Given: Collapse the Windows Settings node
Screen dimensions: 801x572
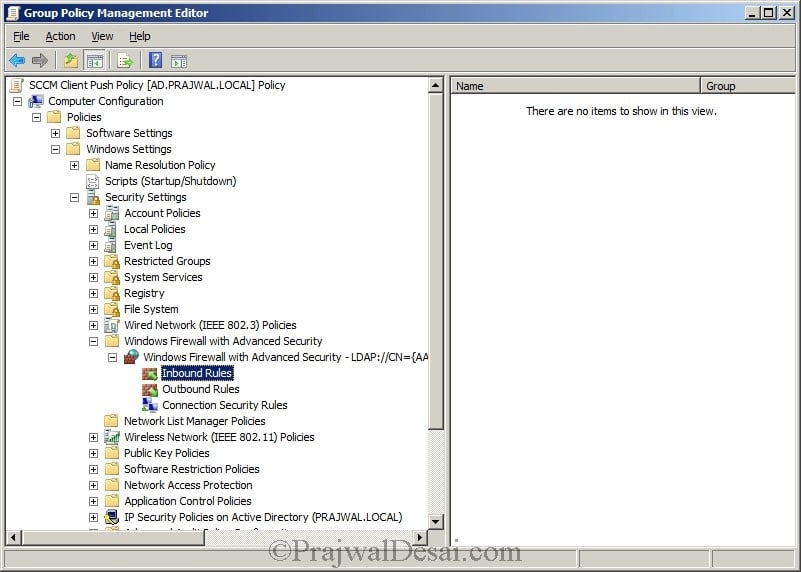Looking at the screenshot, I should tap(55, 149).
